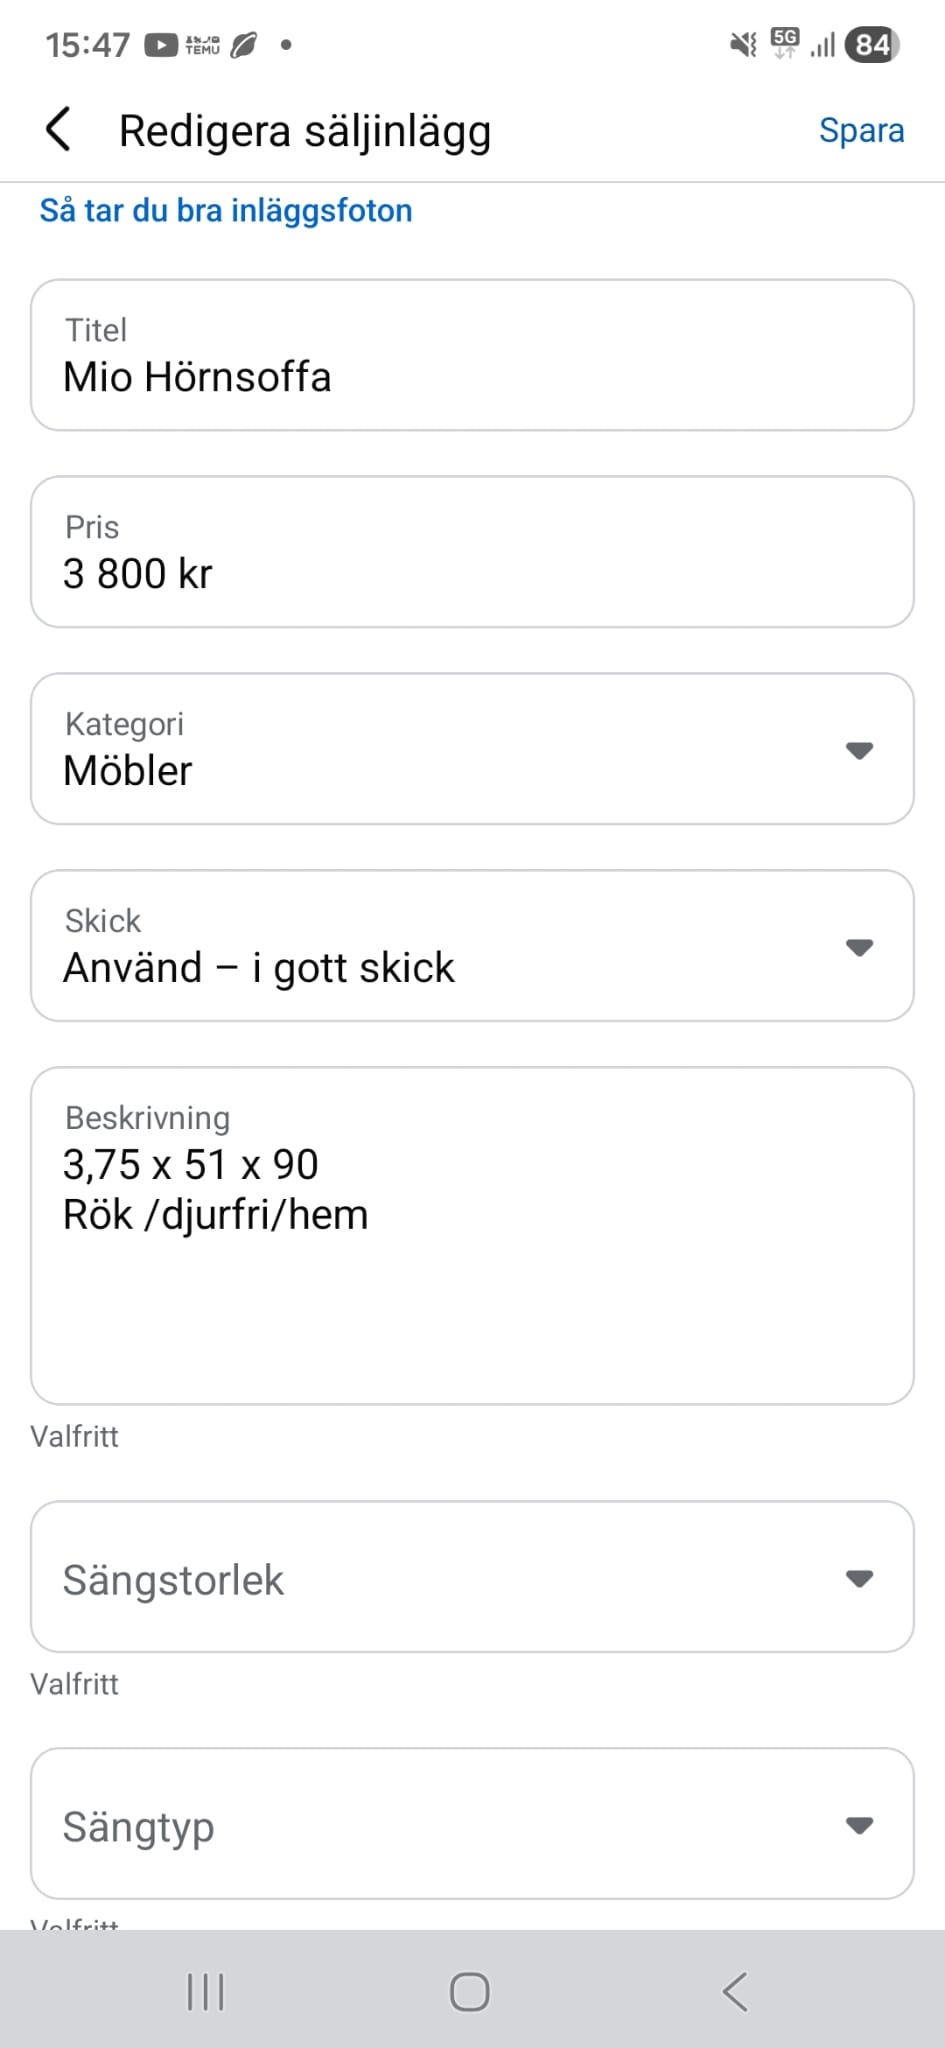Tap the back arrow in the header
This screenshot has height=2048, width=945.
59,131
